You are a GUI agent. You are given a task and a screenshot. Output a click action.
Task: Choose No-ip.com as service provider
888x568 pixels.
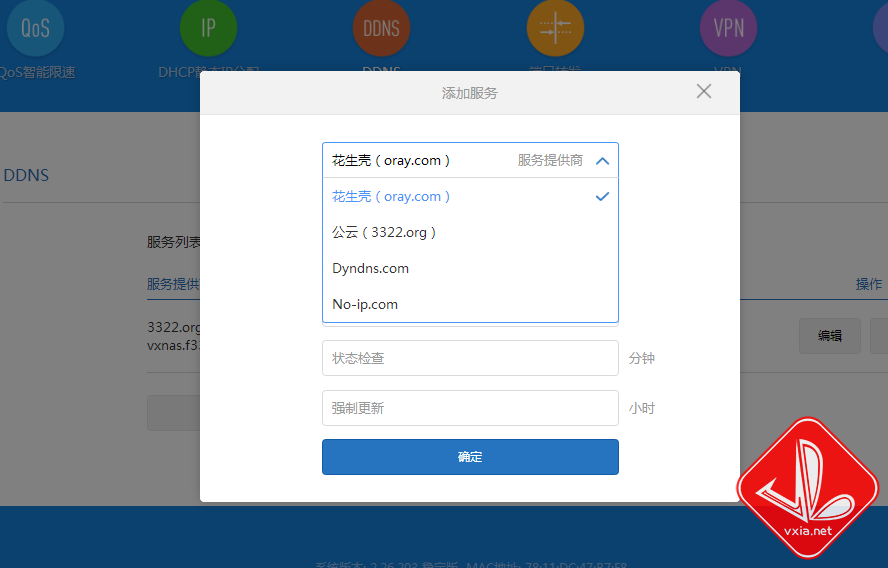click(470, 304)
